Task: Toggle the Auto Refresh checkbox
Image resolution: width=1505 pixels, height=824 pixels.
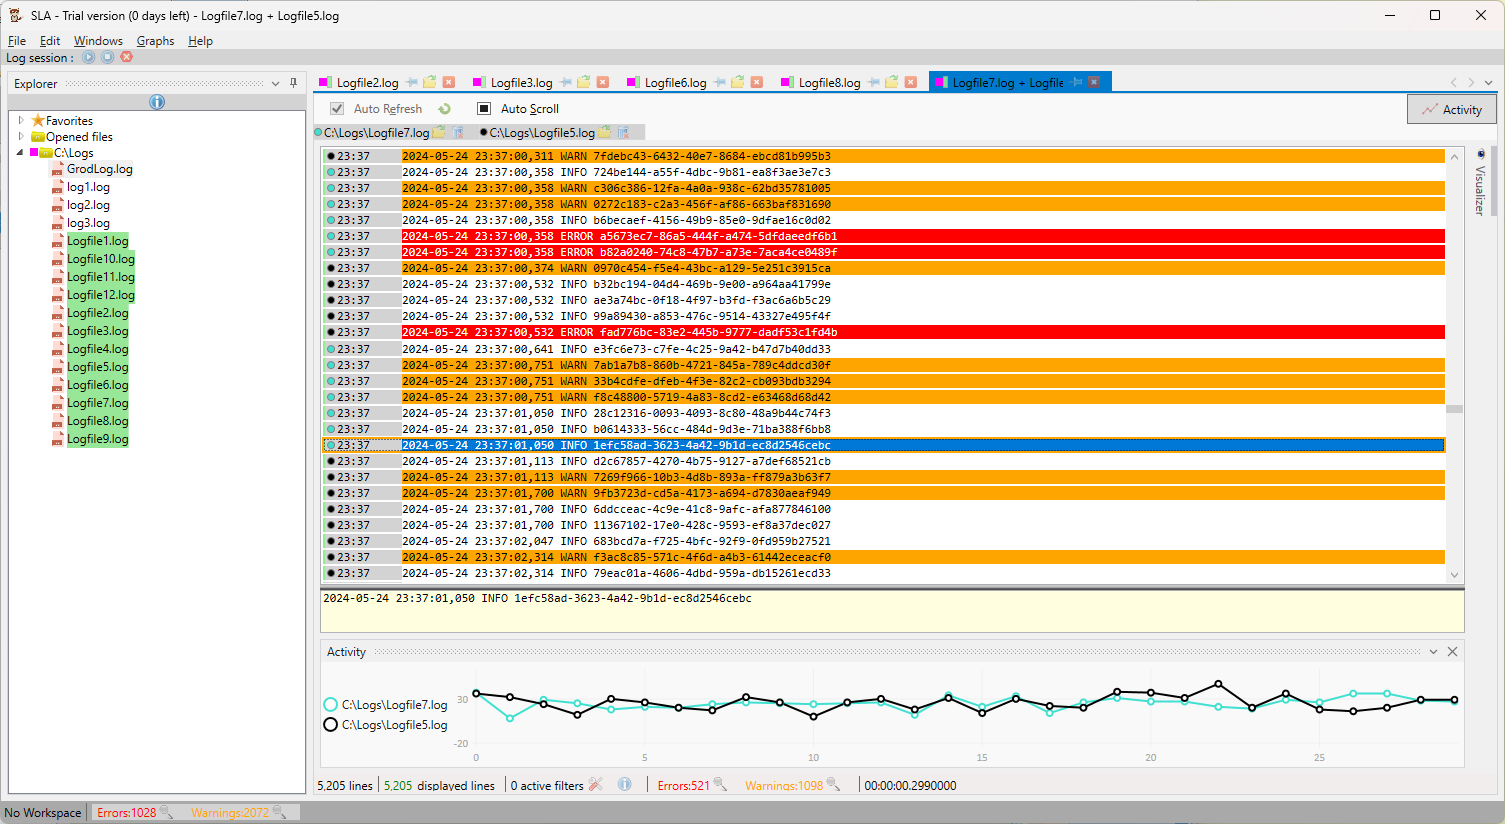Action: click(337, 109)
